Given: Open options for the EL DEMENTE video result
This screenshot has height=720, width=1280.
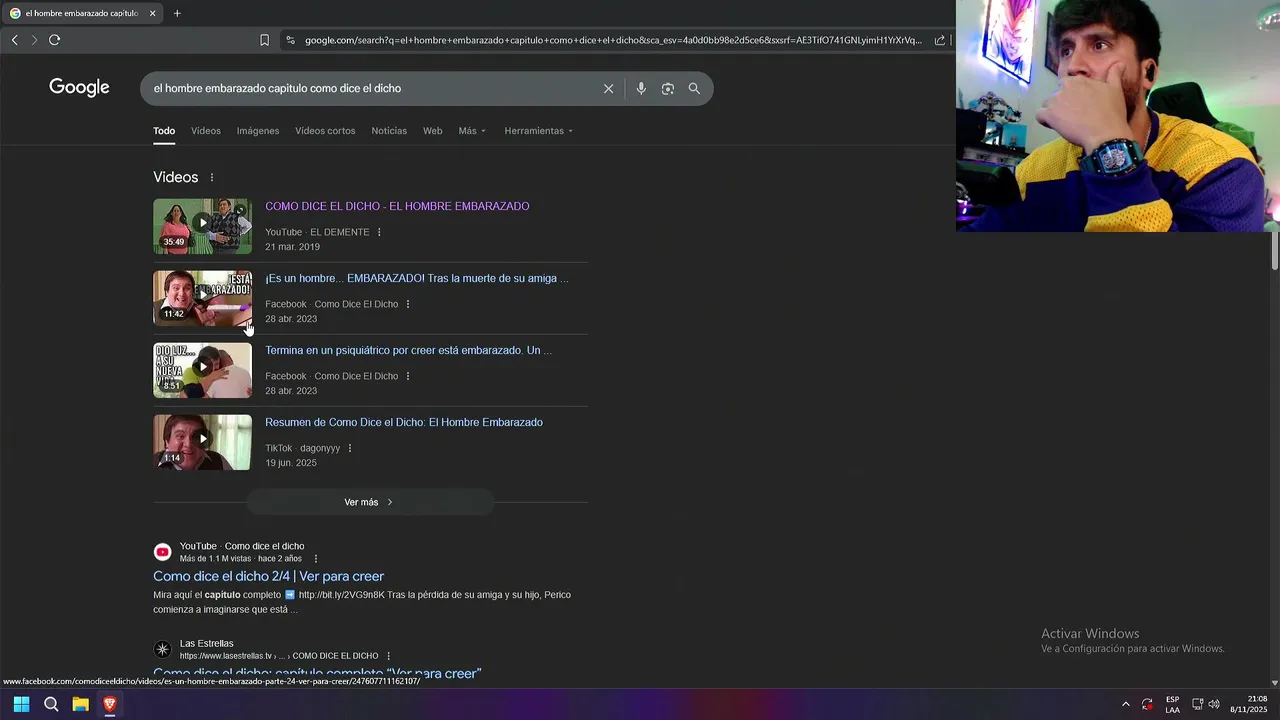Looking at the screenshot, I should point(379,232).
